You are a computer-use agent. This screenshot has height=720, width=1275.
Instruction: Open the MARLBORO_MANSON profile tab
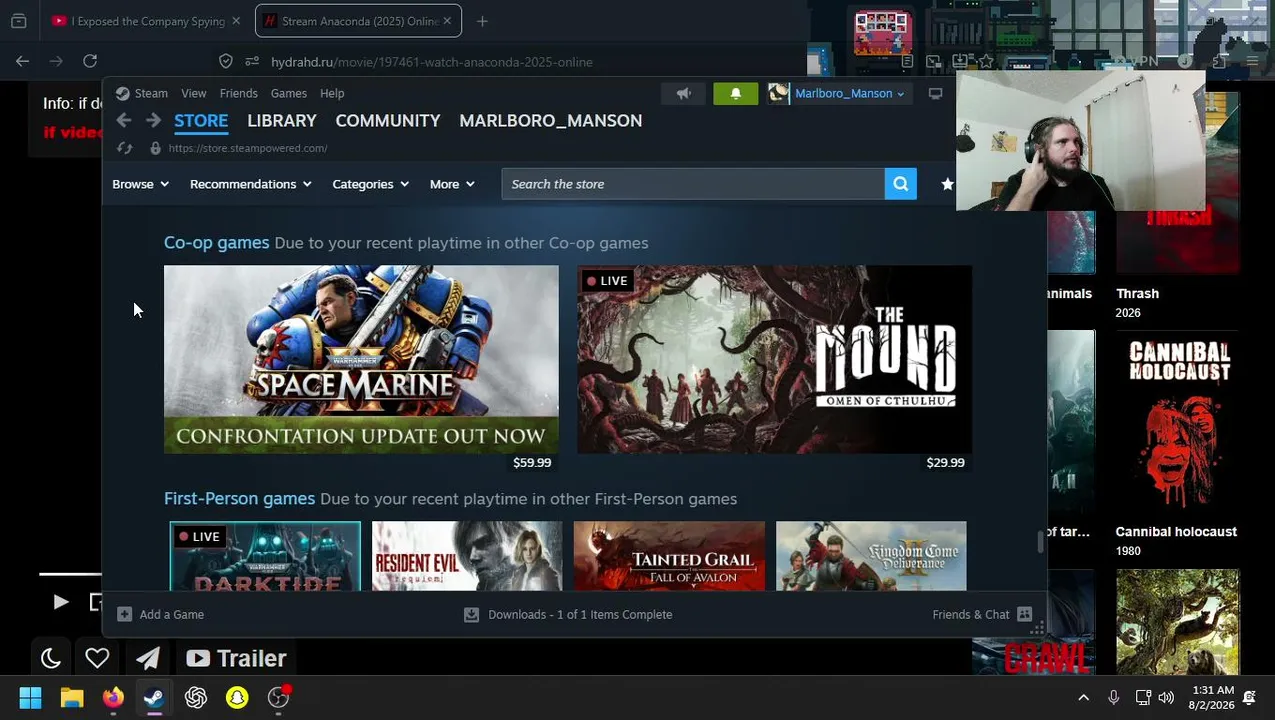coord(550,120)
